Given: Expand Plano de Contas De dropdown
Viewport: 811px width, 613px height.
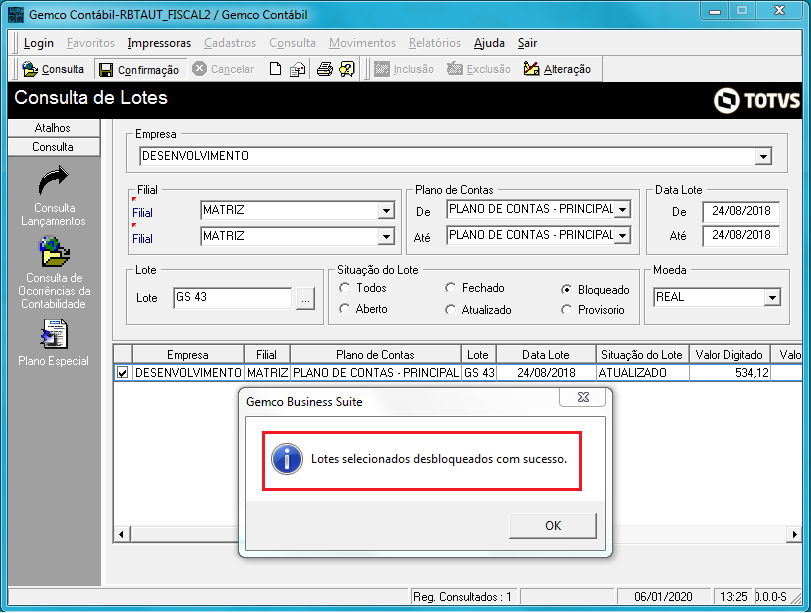Looking at the screenshot, I should pyautogui.click(x=623, y=210).
